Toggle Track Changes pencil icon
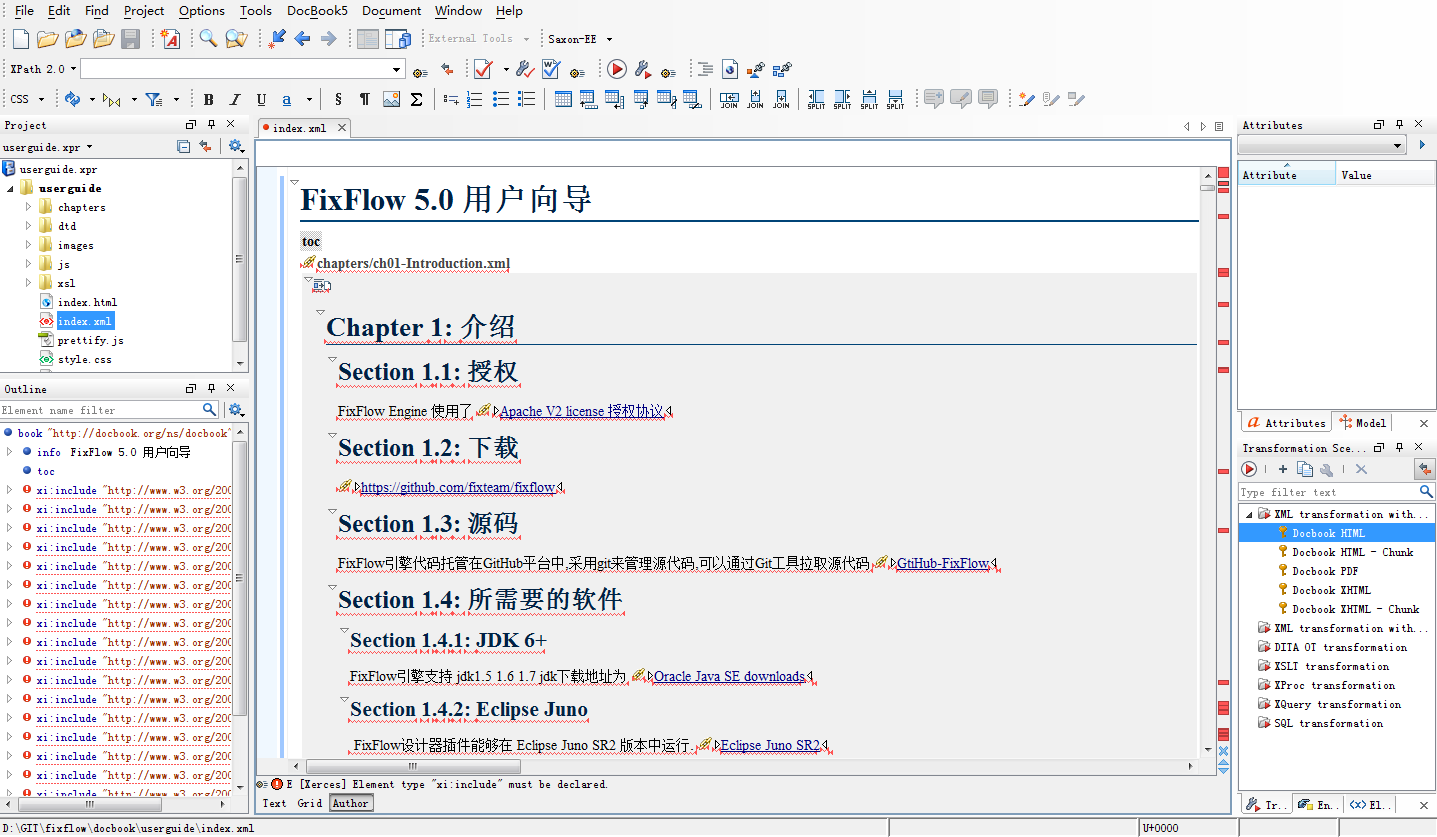The image size is (1437, 837). [x=1025, y=99]
